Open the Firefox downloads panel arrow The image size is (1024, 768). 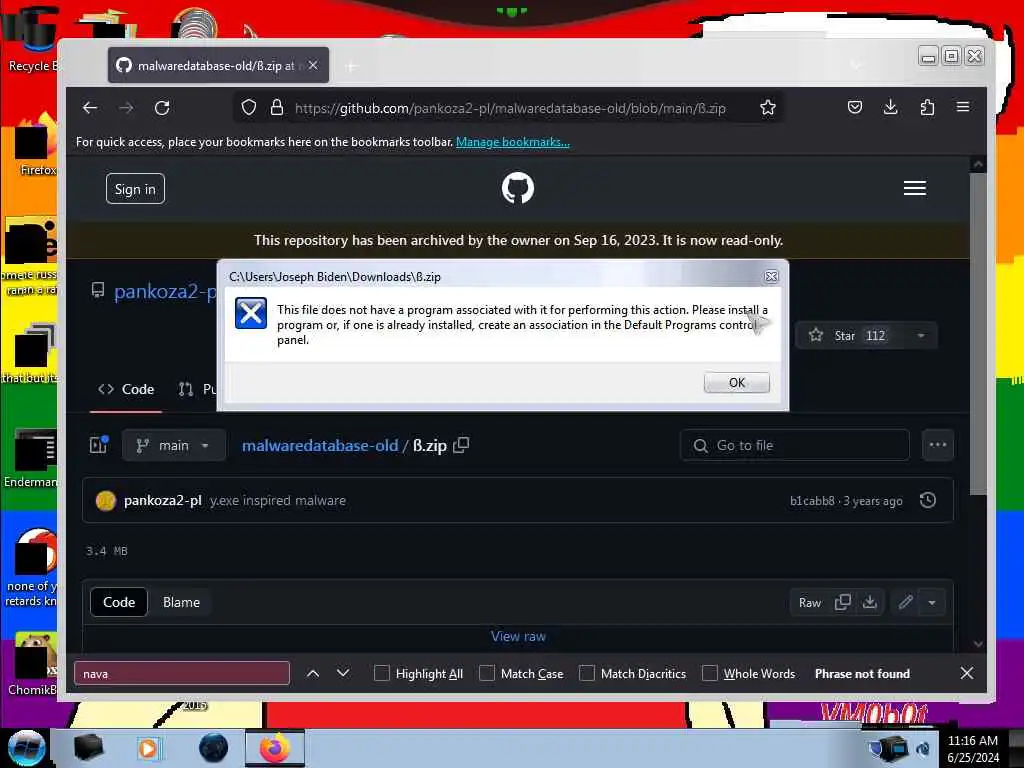click(x=890, y=107)
